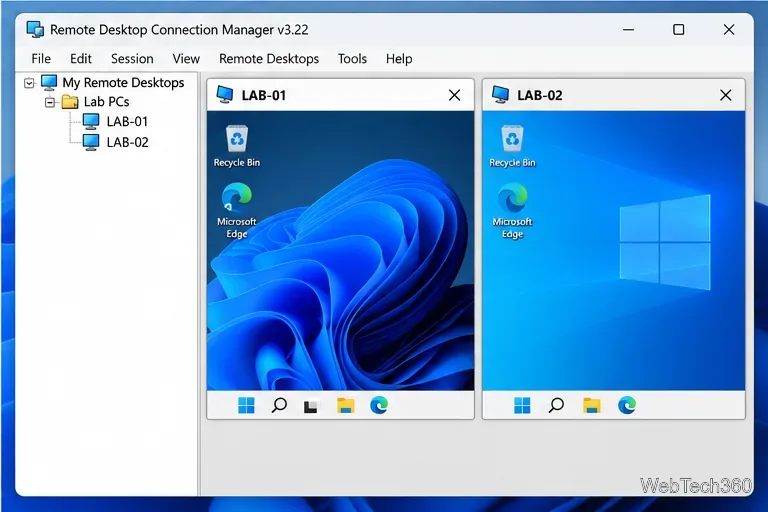Close the LAB-01 session panel

455,95
